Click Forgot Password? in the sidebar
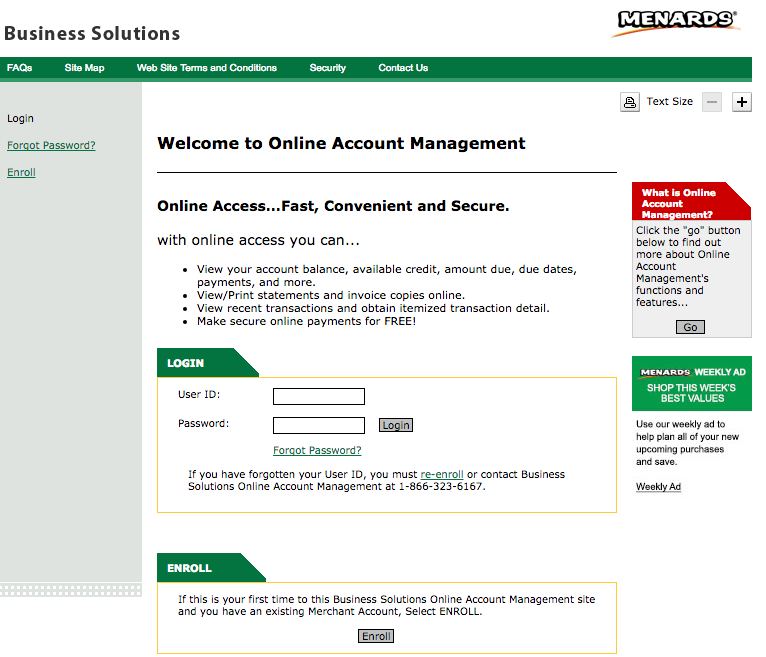The image size is (766, 657). (51, 146)
